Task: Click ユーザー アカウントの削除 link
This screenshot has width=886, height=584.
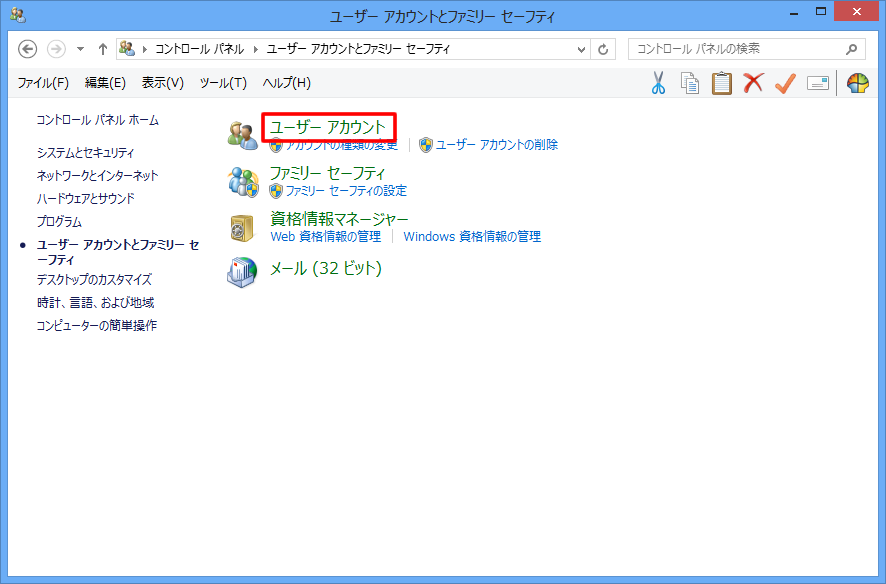Action: pos(497,145)
